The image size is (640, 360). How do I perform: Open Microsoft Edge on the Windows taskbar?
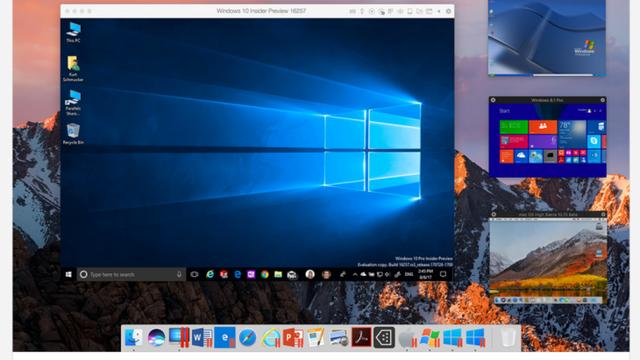tap(238, 274)
